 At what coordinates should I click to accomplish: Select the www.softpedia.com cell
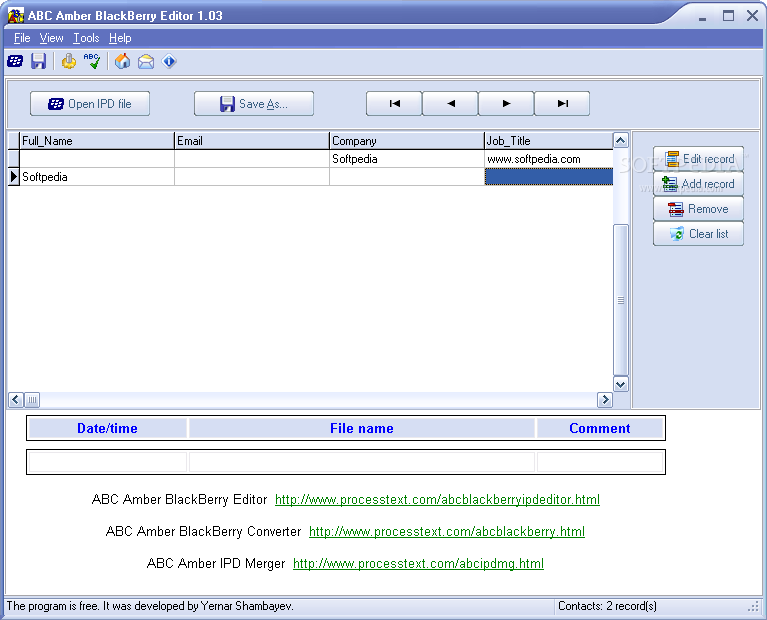click(549, 159)
